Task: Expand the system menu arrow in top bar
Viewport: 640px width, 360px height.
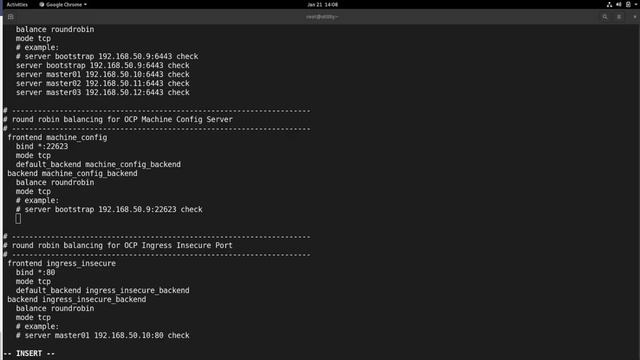Action: click(636, 4)
